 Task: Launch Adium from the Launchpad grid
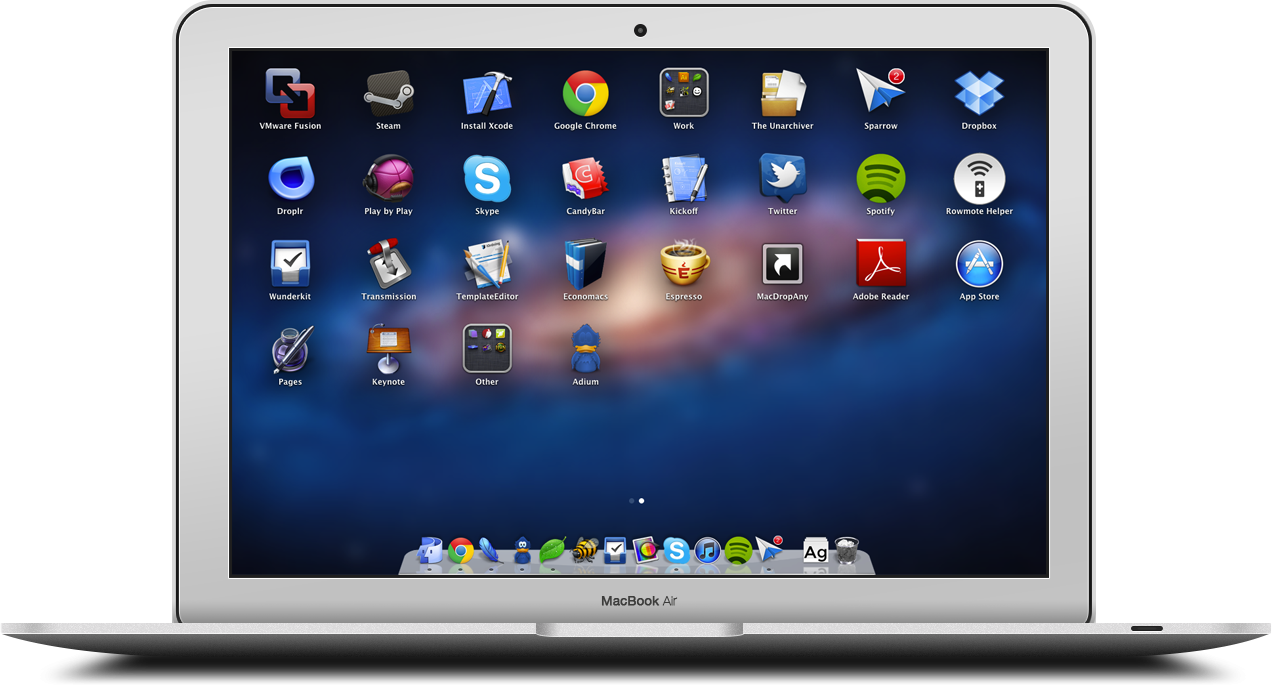click(x=585, y=349)
